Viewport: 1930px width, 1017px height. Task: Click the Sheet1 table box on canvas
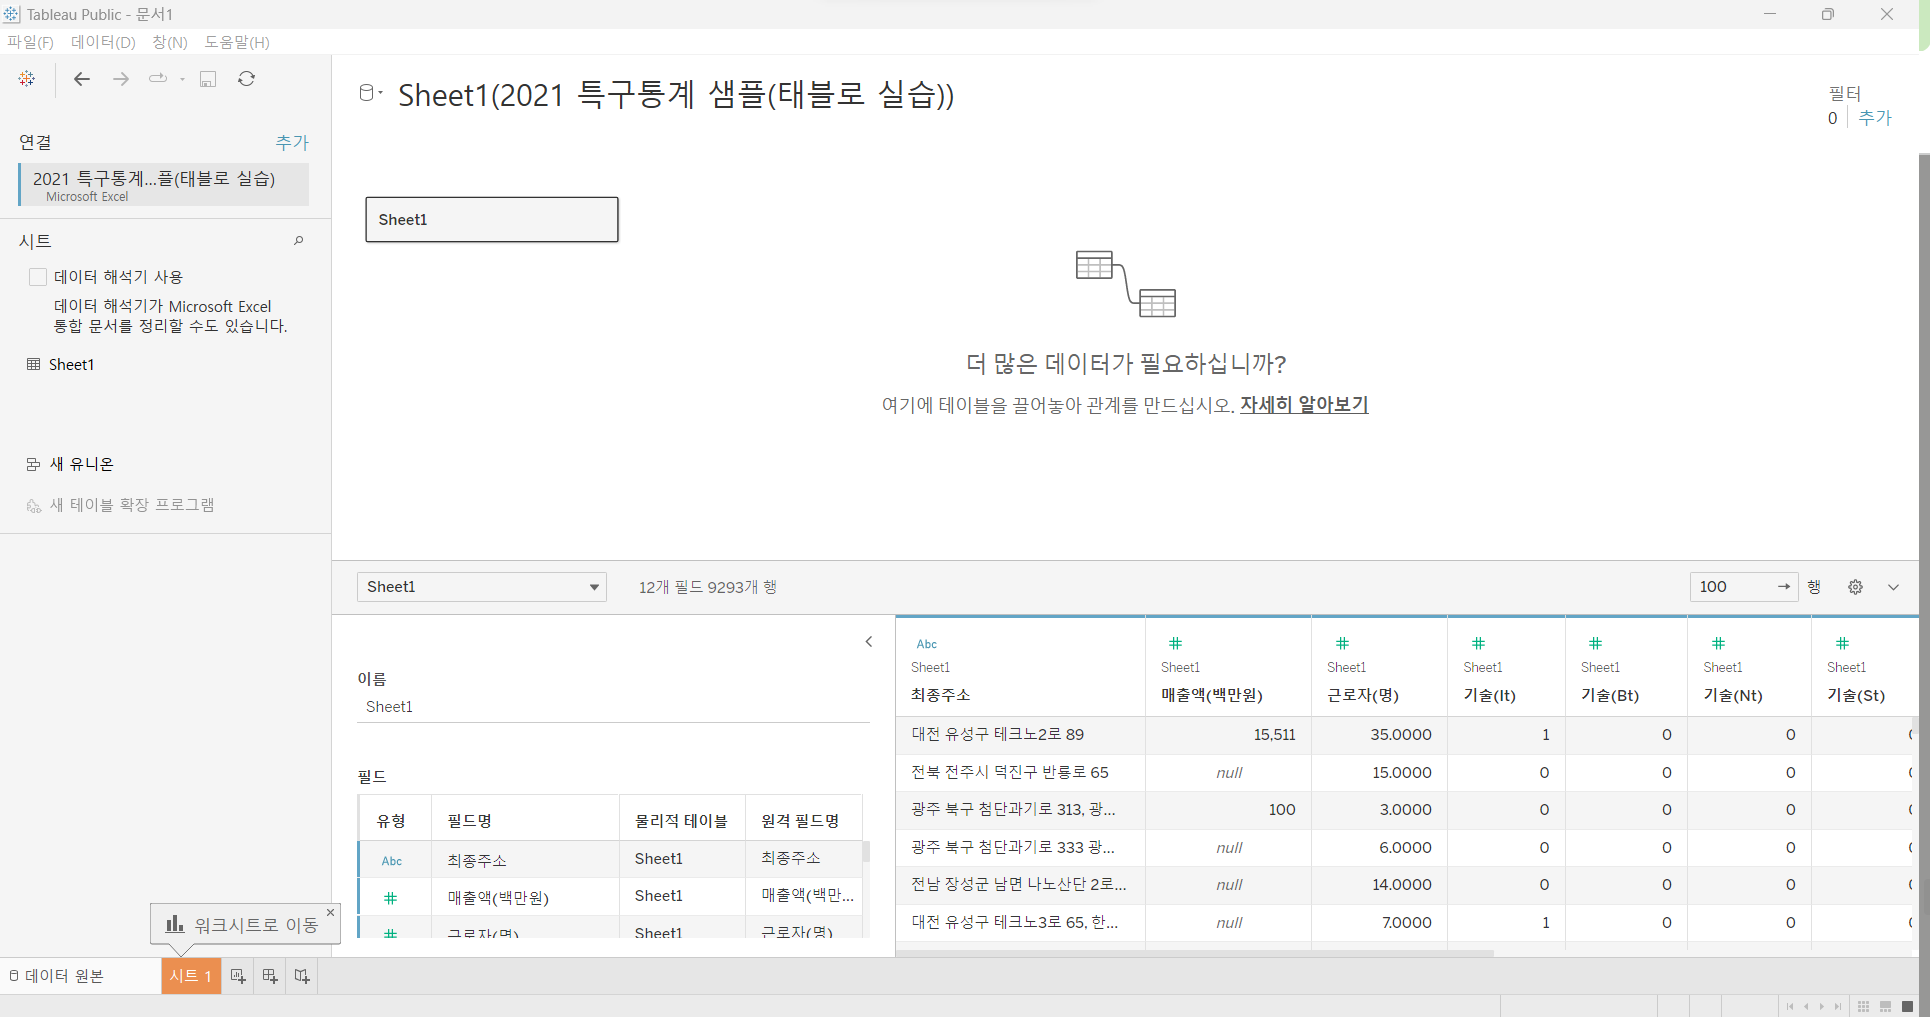click(x=492, y=219)
